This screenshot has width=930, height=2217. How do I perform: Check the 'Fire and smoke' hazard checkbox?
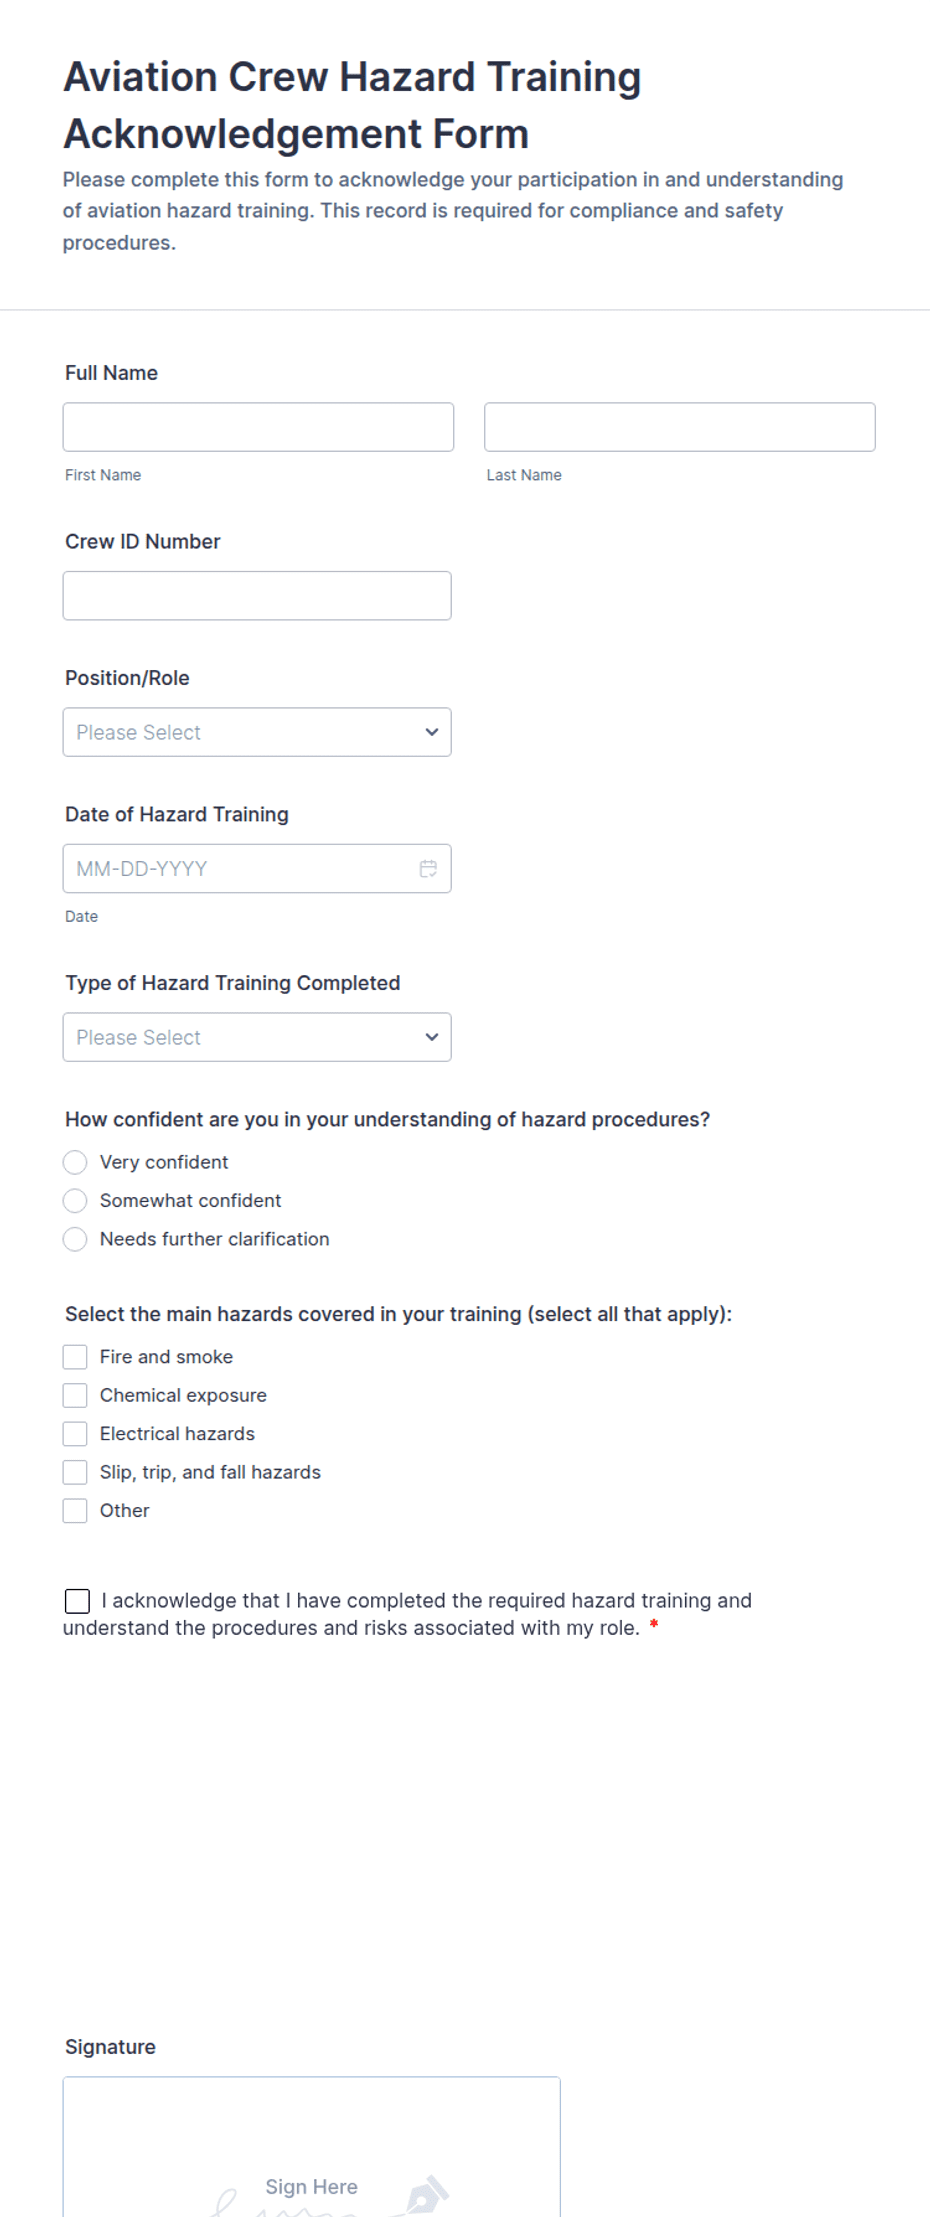coord(75,1356)
